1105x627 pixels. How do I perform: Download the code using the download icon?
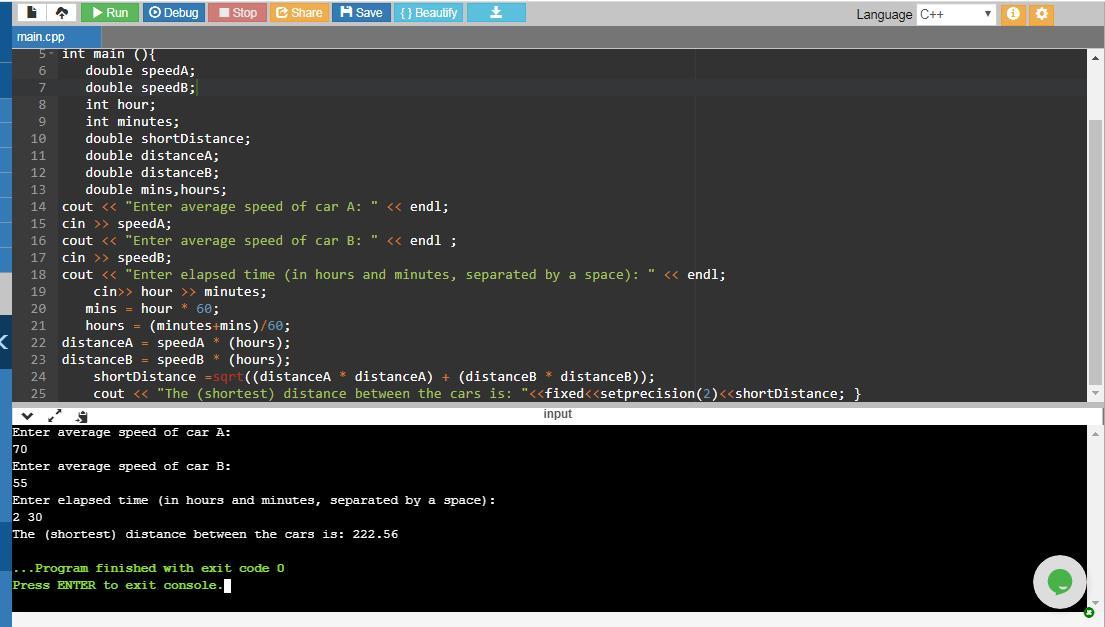[495, 13]
